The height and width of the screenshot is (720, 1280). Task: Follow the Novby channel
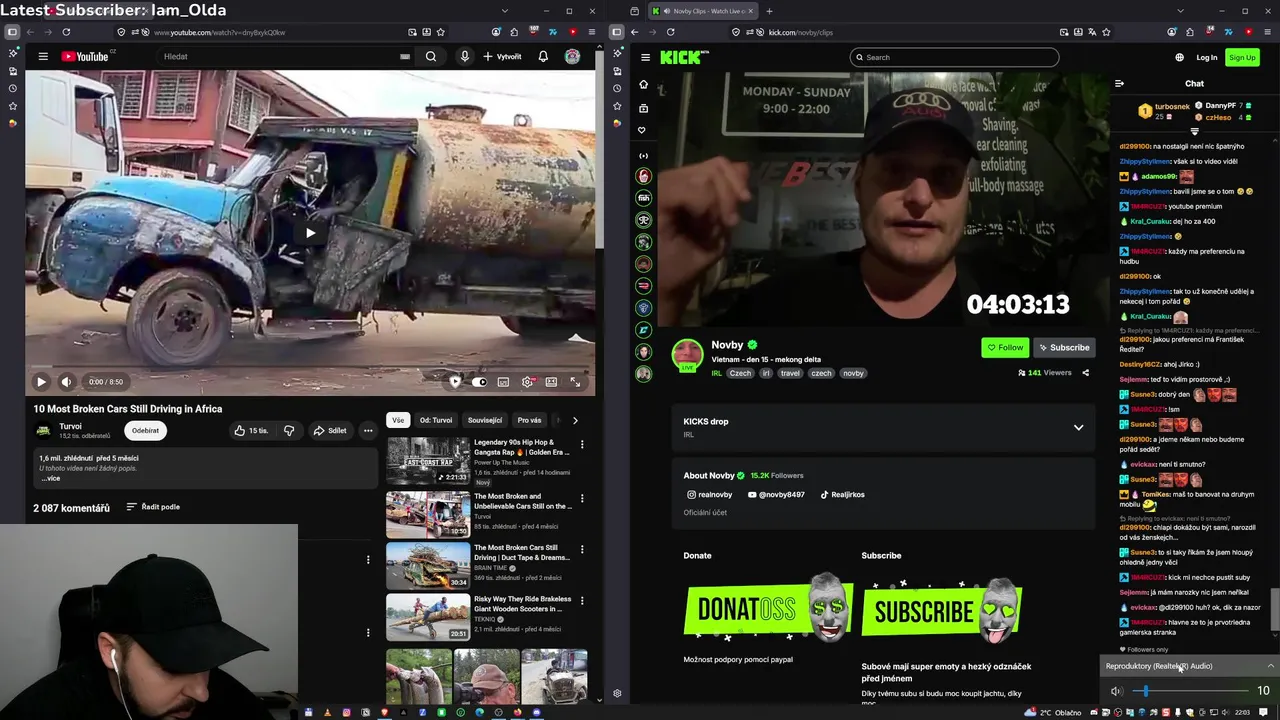[1005, 348]
